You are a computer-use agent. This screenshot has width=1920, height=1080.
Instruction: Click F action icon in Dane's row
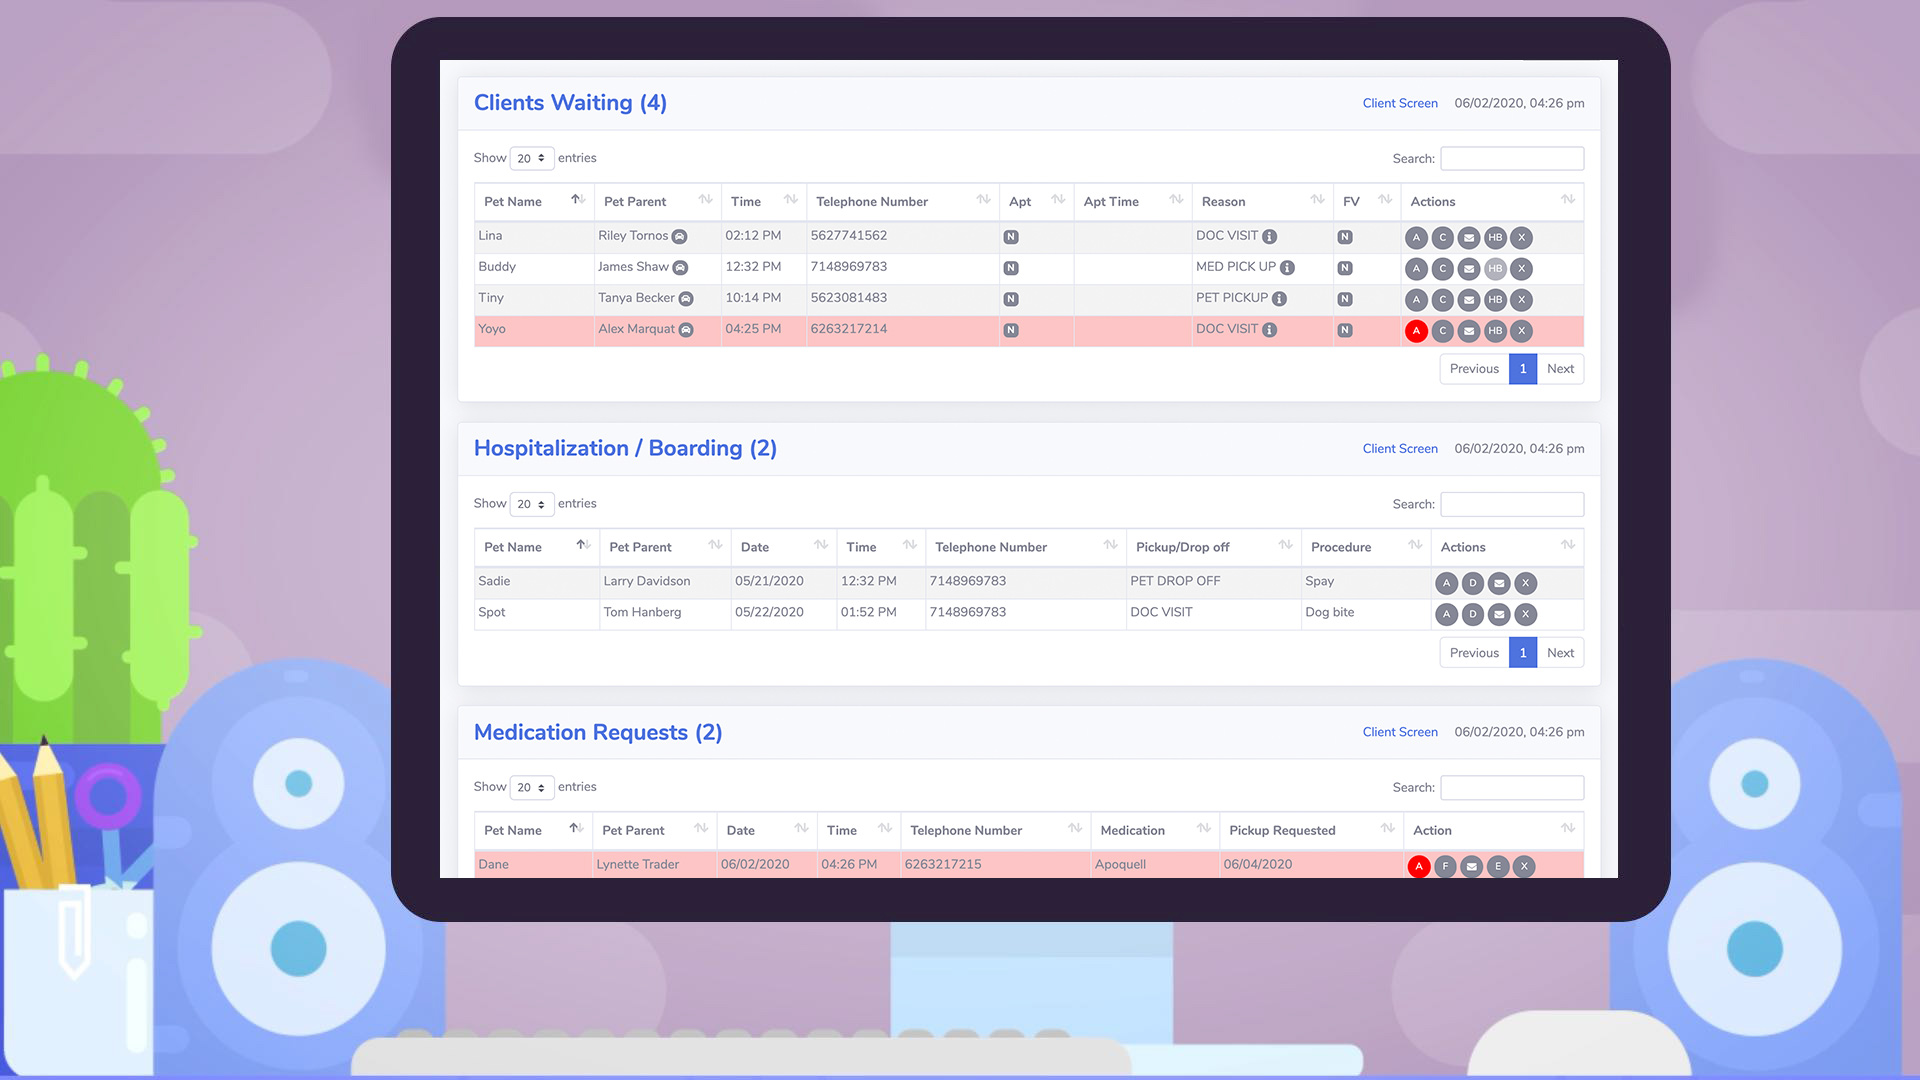(x=1445, y=867)
